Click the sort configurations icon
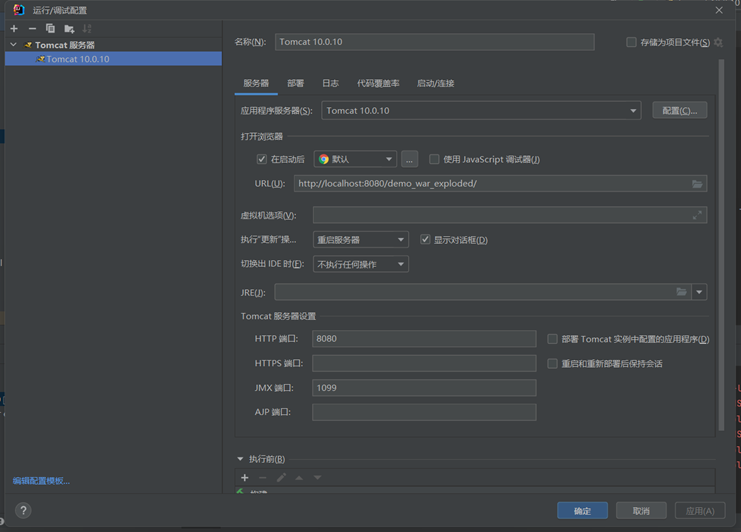 coord(87,29)
